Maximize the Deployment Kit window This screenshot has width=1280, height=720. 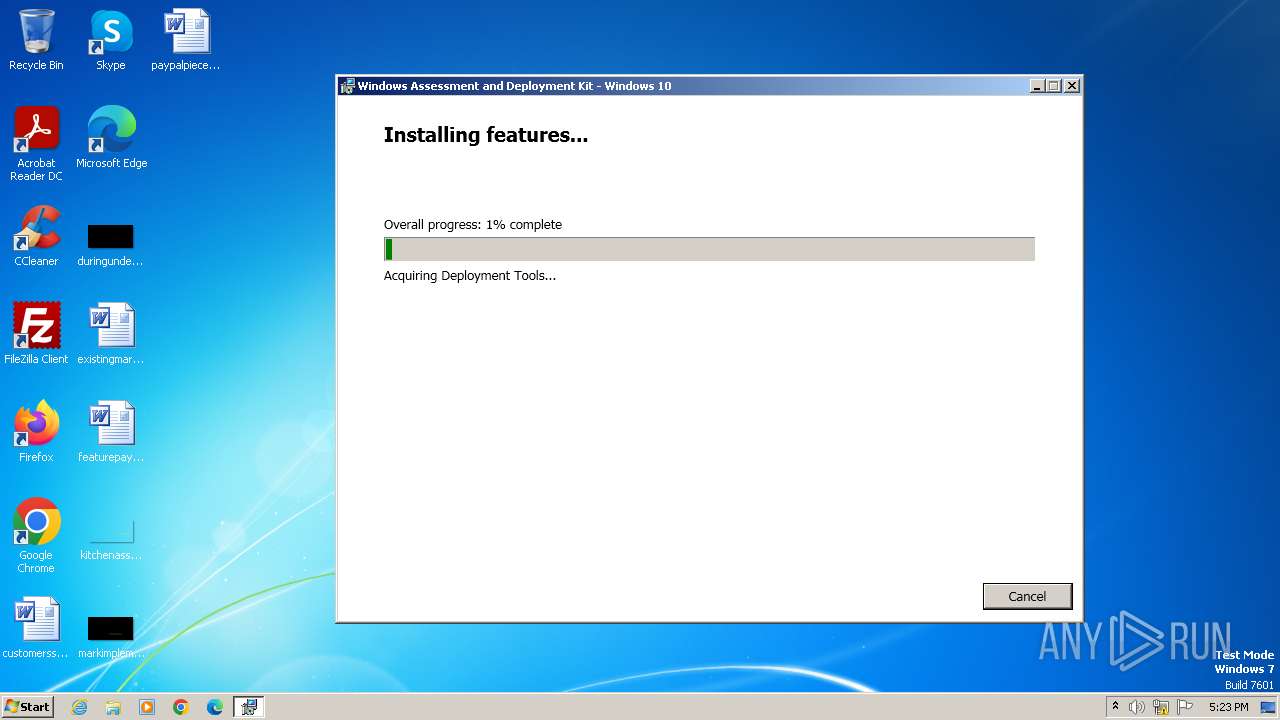click(1054, 86)
